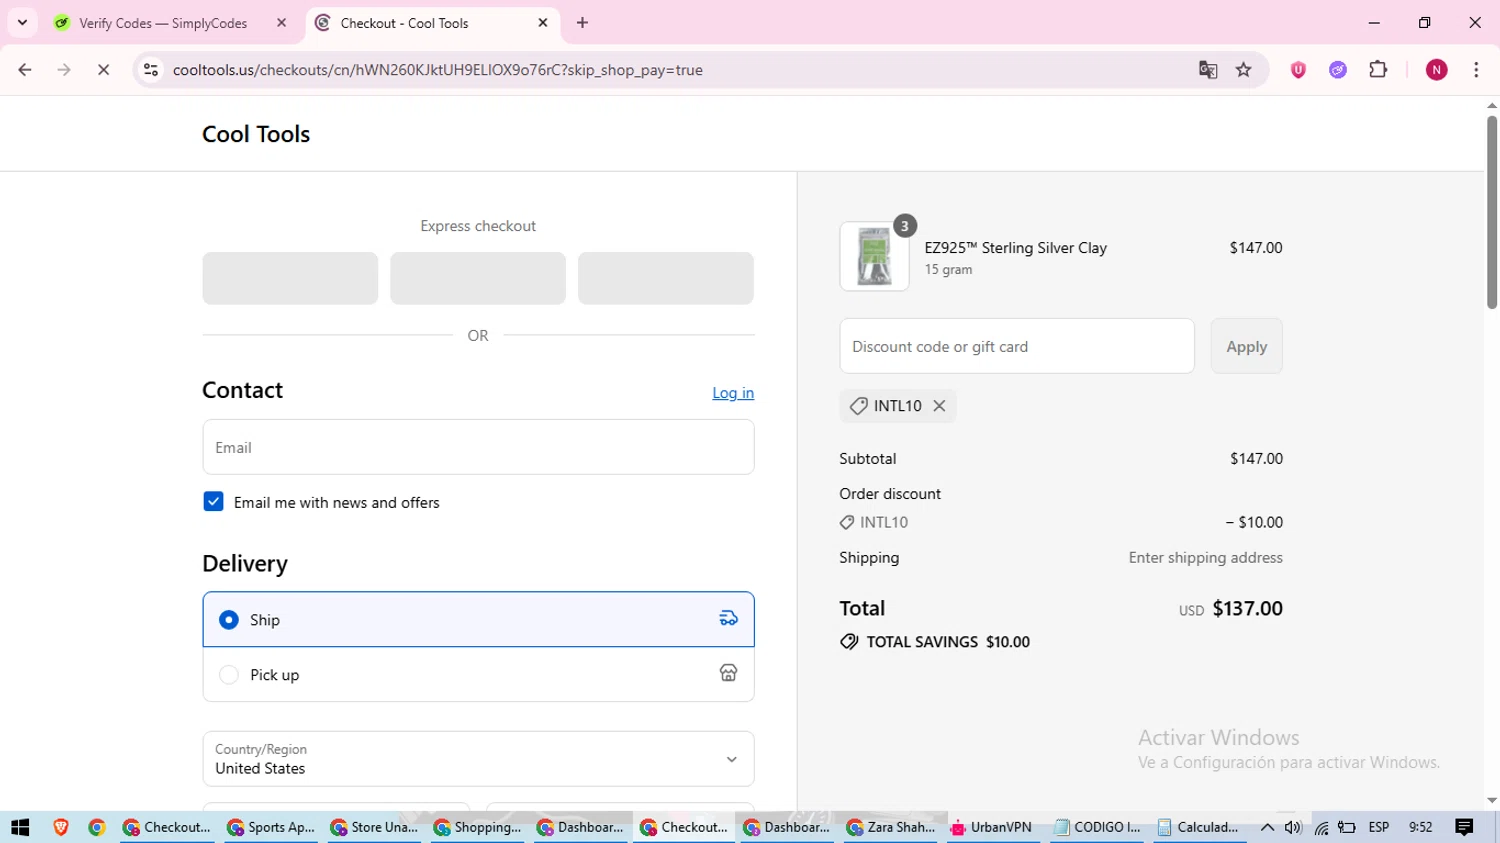Click the Pick up store icon
Screen dimensions: 1500x843
[x=729, y=674]
